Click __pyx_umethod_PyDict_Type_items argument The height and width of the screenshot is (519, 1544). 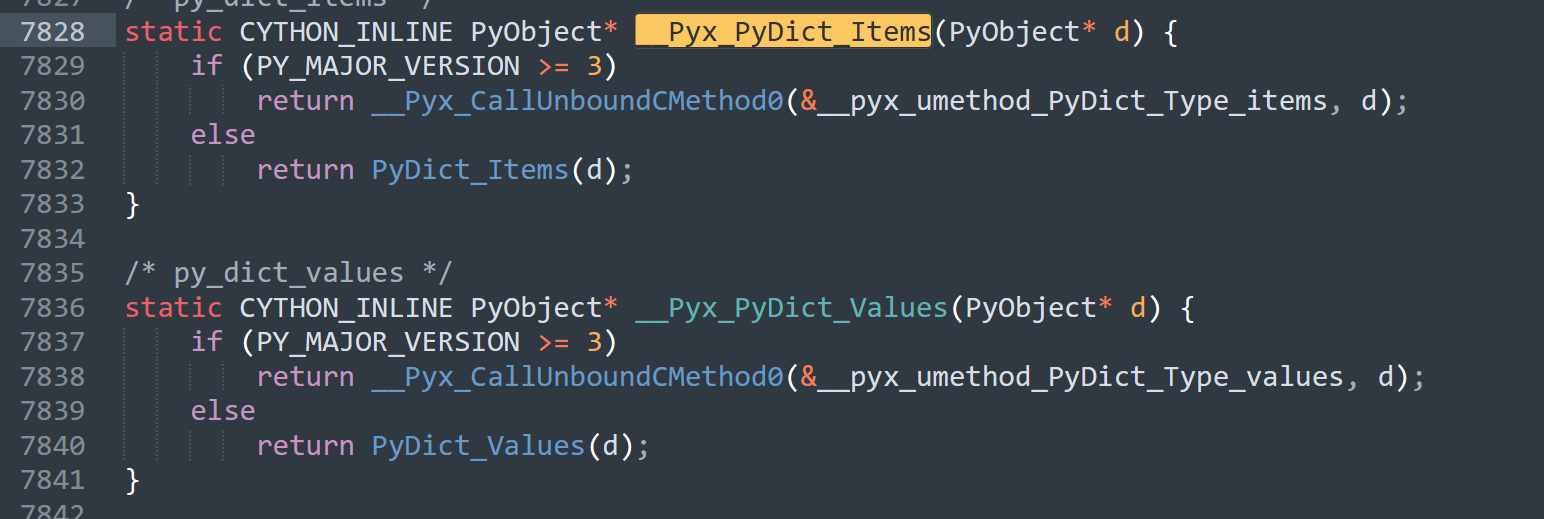(1072, 101)
